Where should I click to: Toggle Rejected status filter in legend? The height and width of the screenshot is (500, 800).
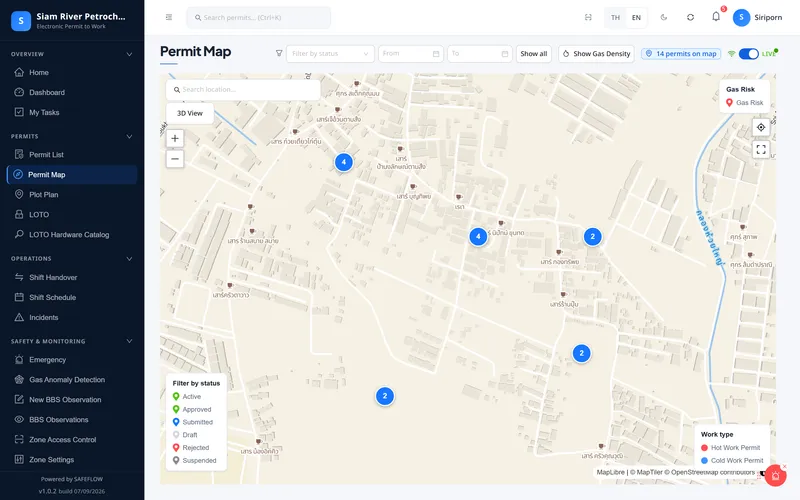pos(191,447)
